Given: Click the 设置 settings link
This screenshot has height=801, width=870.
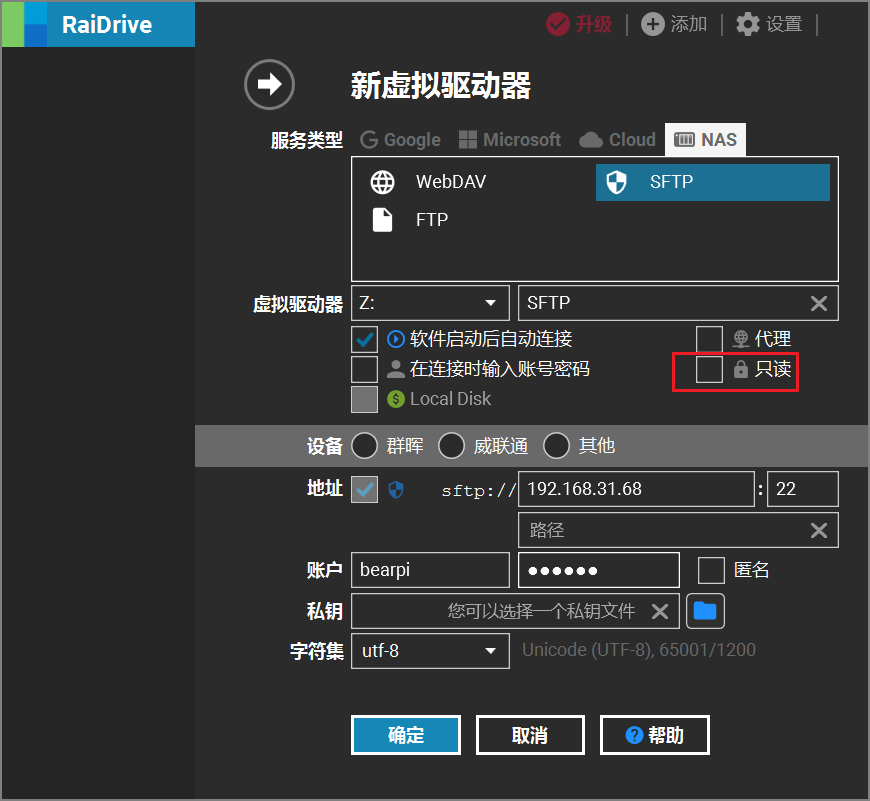Looking at the screenshot, I should 784,24.
